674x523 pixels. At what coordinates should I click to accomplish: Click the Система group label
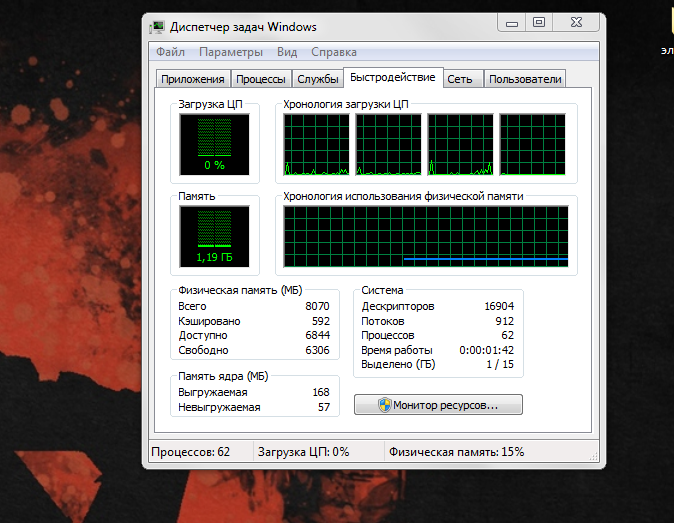[382, 291]
